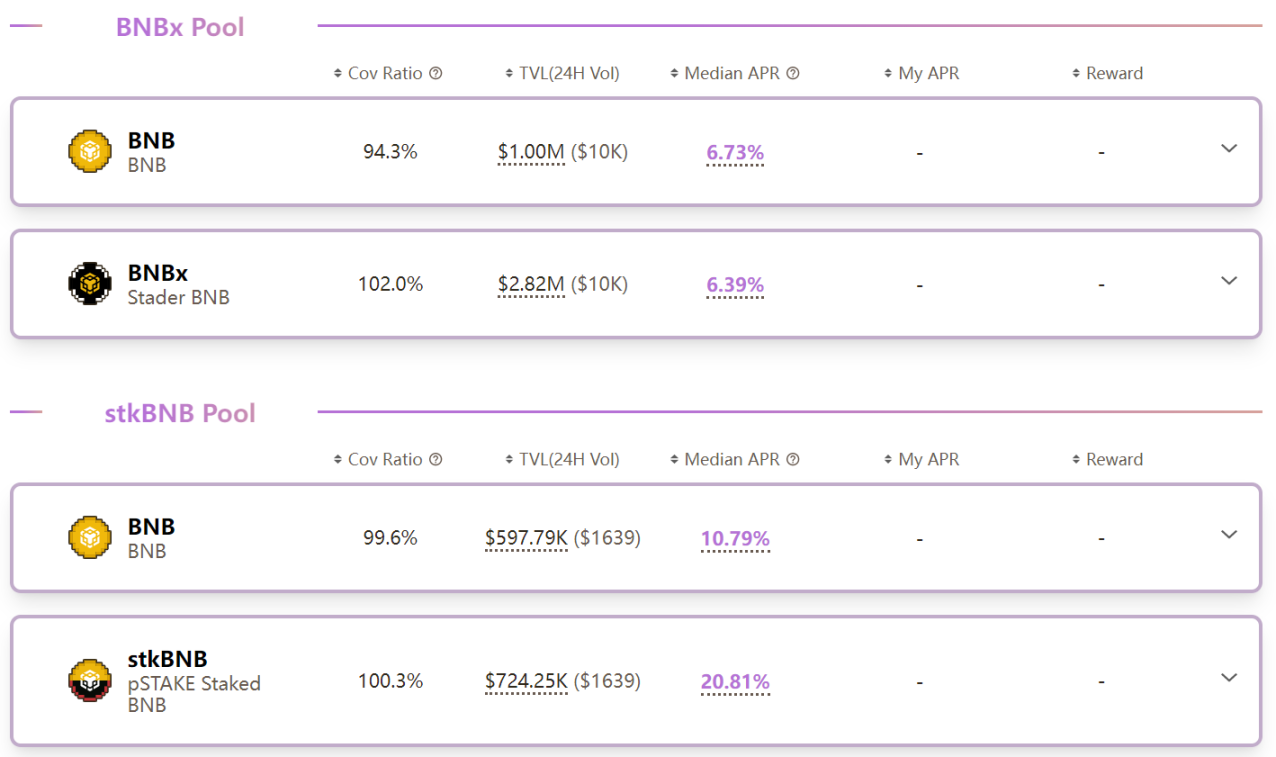Click the BNB token icon in stkBNB Pool
The height and width of the screenshot is (757, 1276).
90,538
